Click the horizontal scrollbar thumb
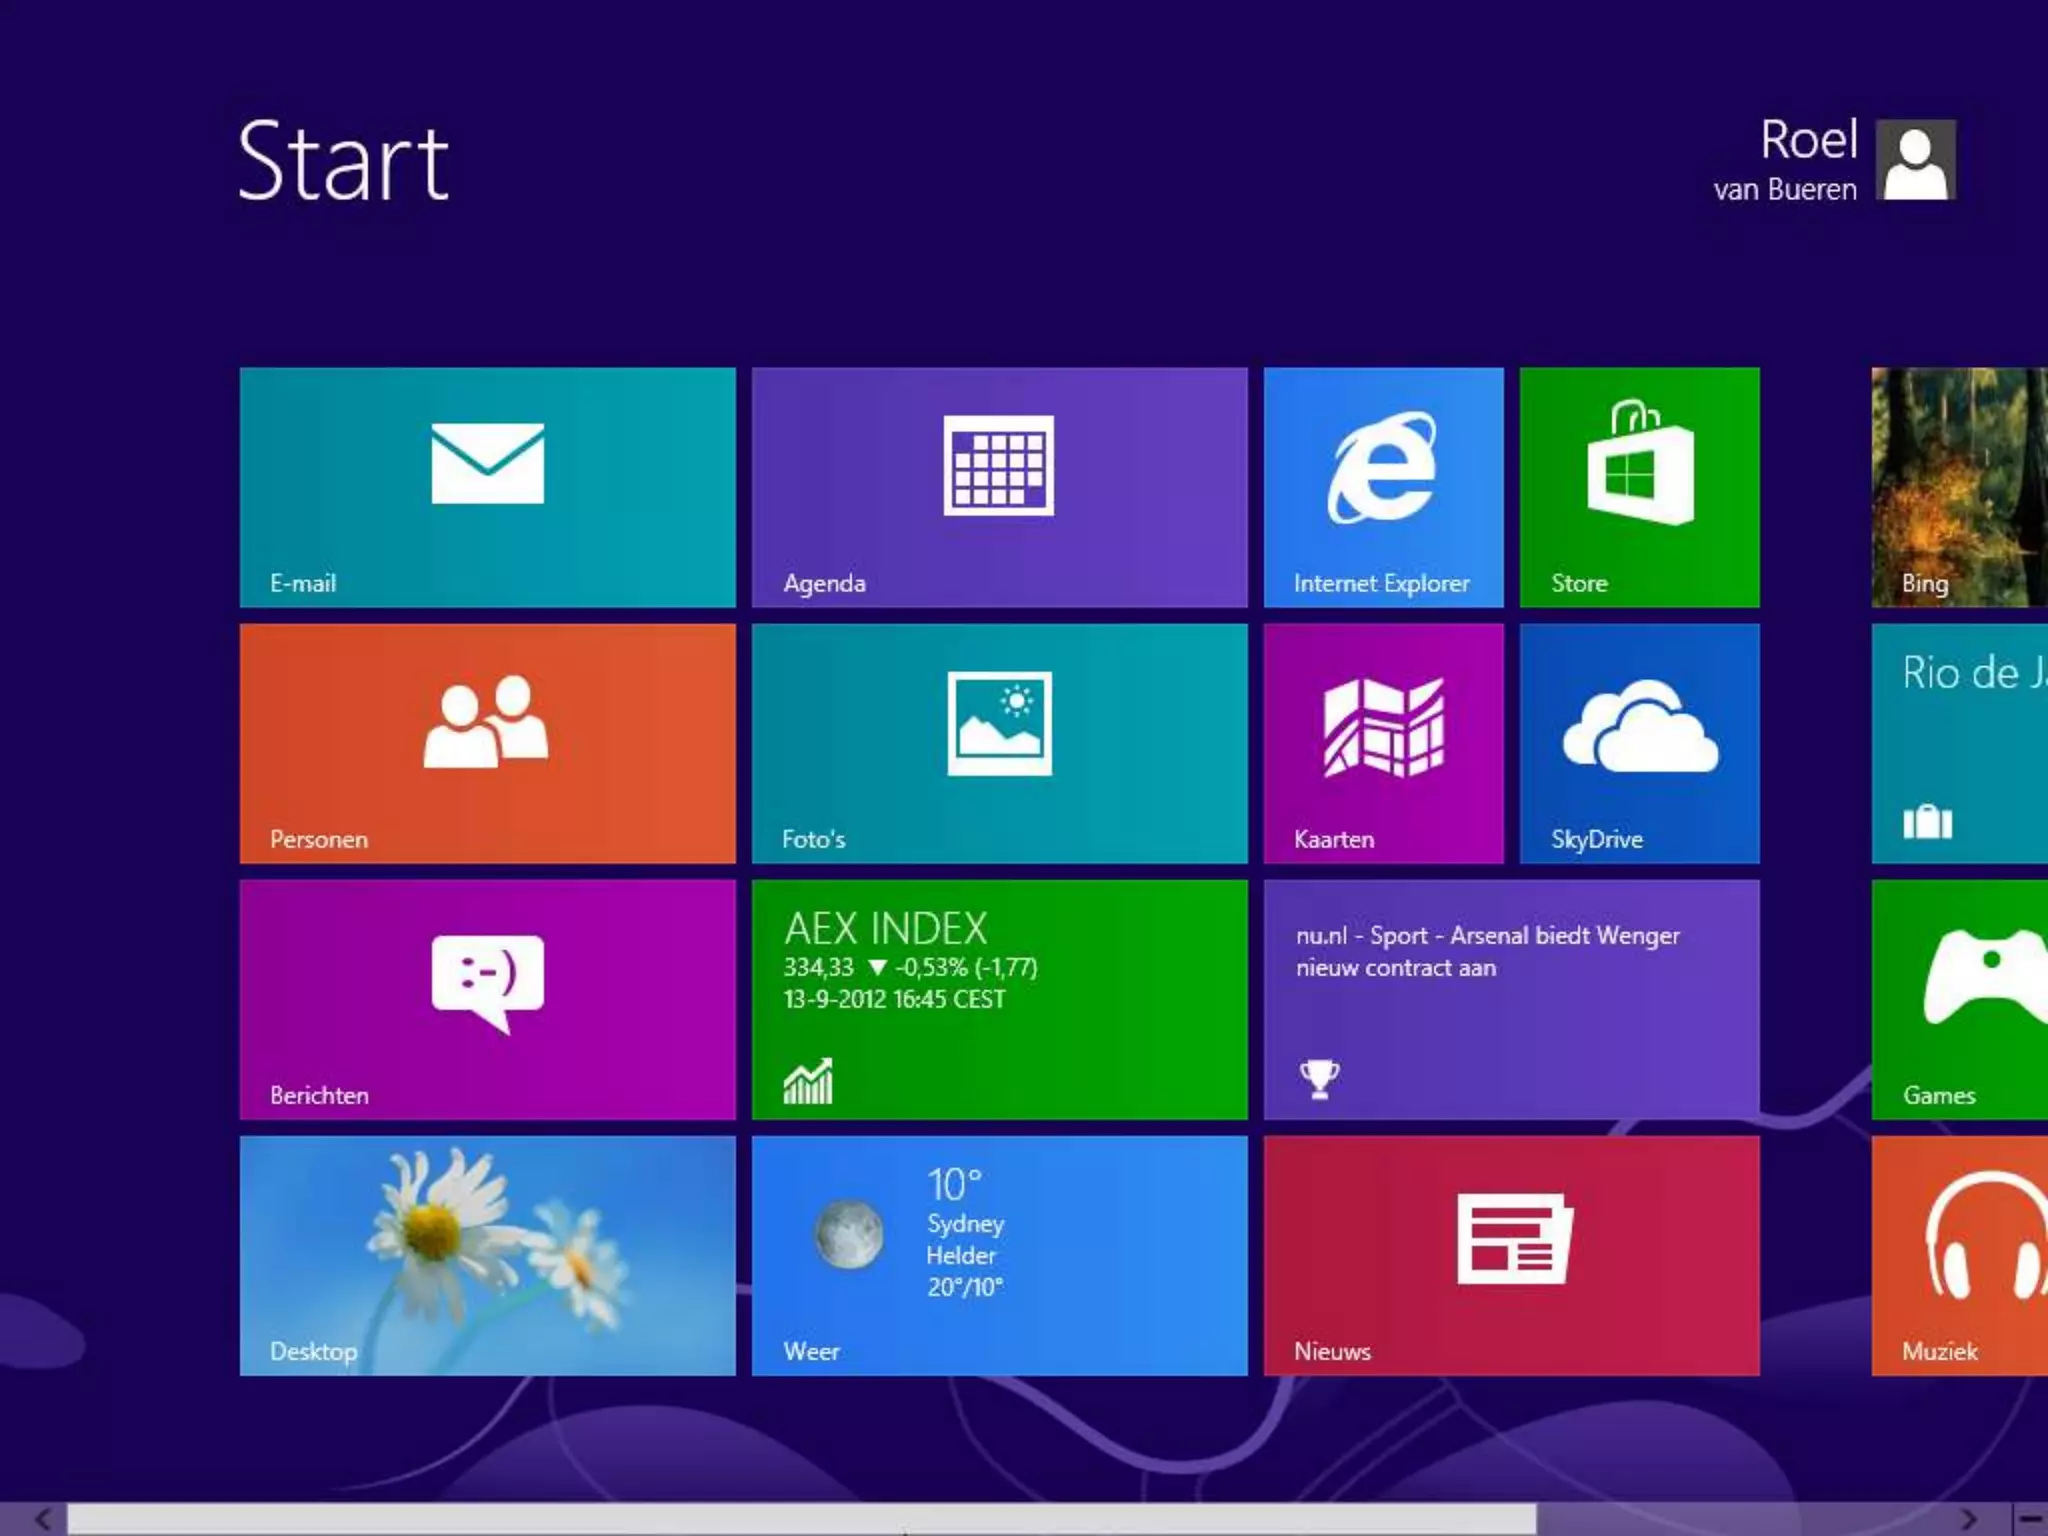The height and width of the screenshot is (1536, 2048). coord(802,1520)
